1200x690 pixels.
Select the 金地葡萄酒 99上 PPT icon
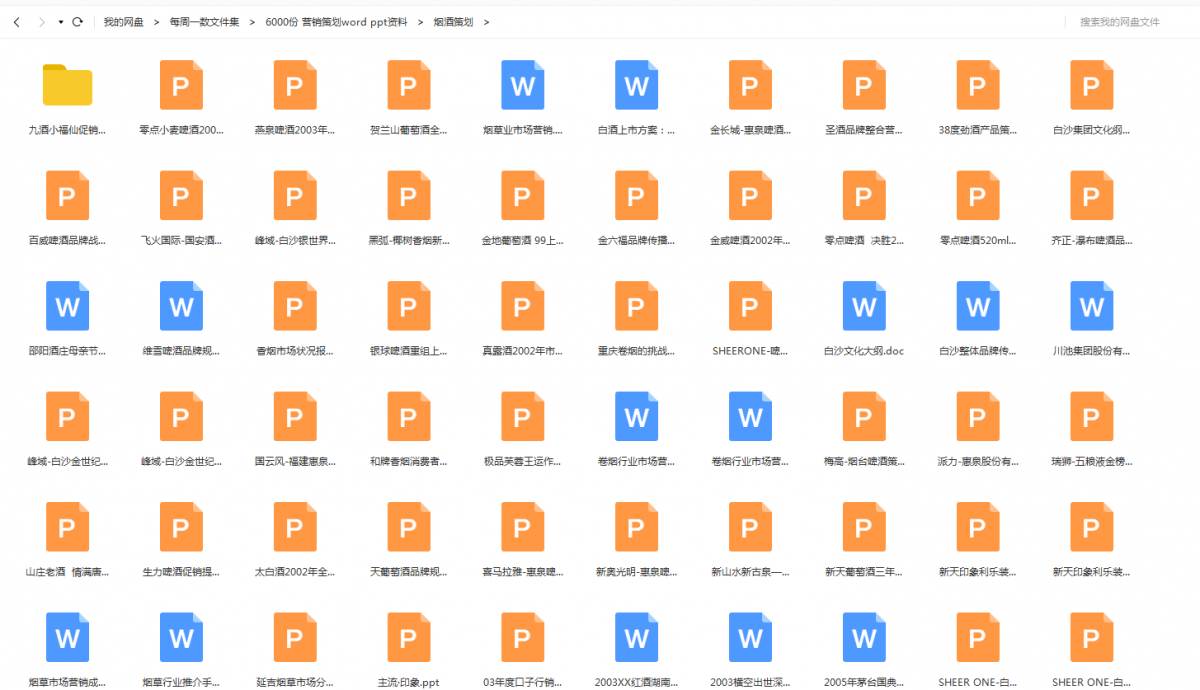[x=523, y=195]
